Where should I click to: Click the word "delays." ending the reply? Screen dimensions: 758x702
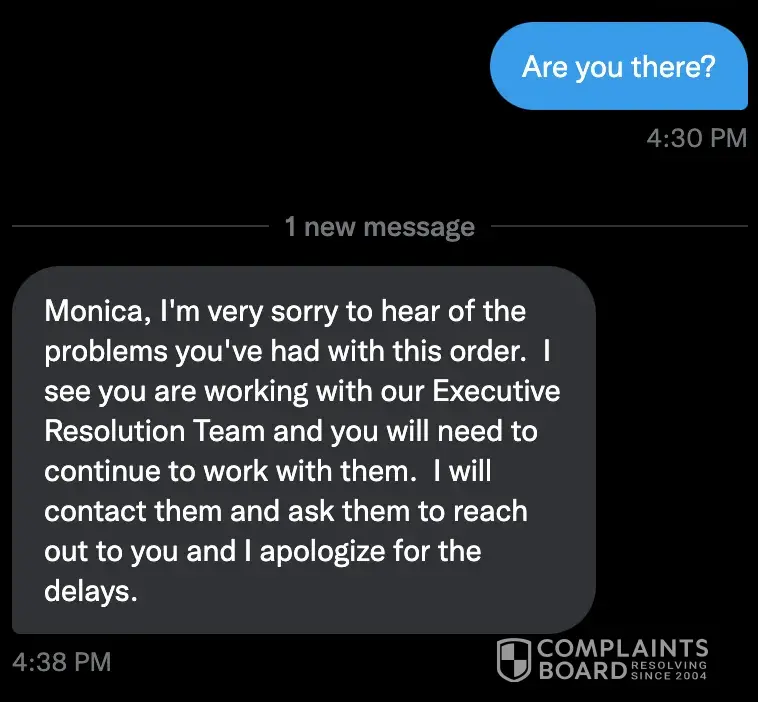tap(91, 590)
